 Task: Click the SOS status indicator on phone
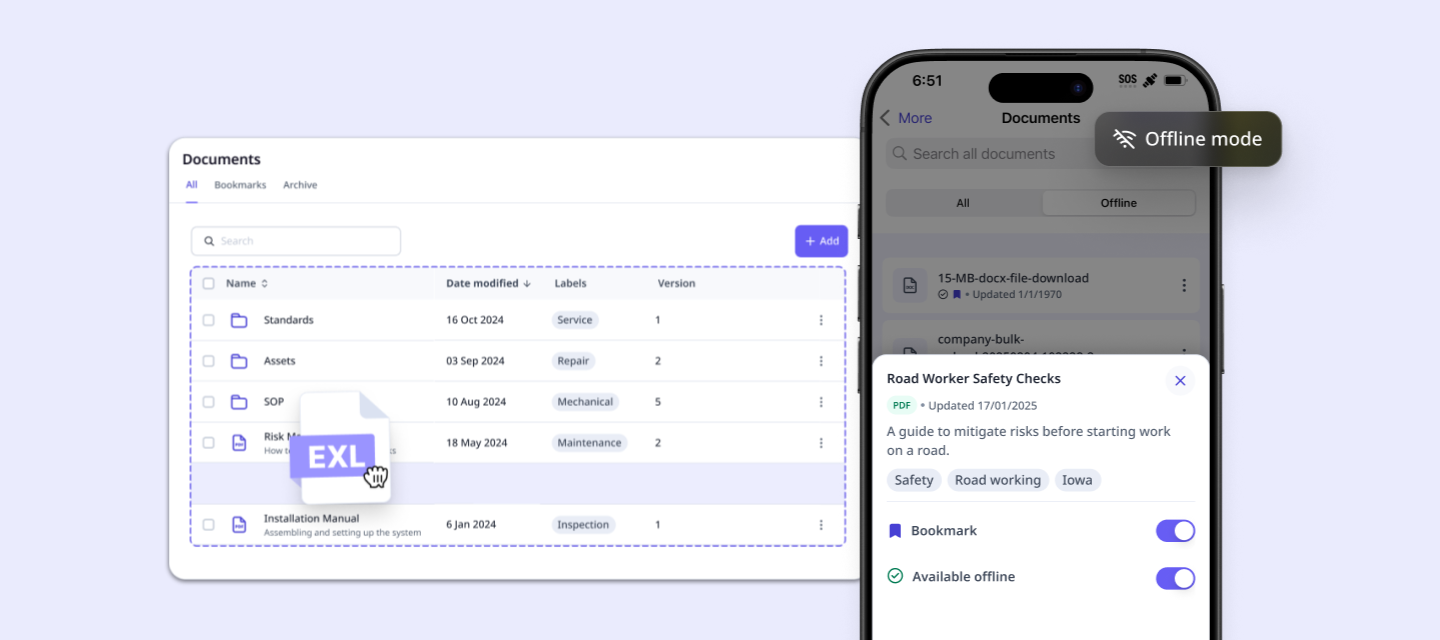1128,80
